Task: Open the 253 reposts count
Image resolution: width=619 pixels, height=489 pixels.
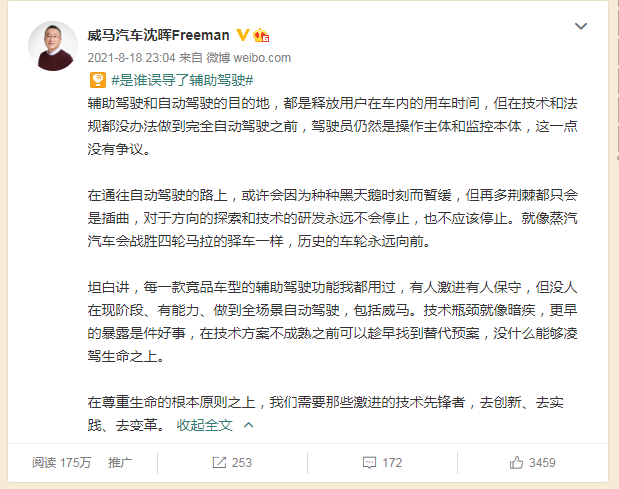Action: pos(242,463)
